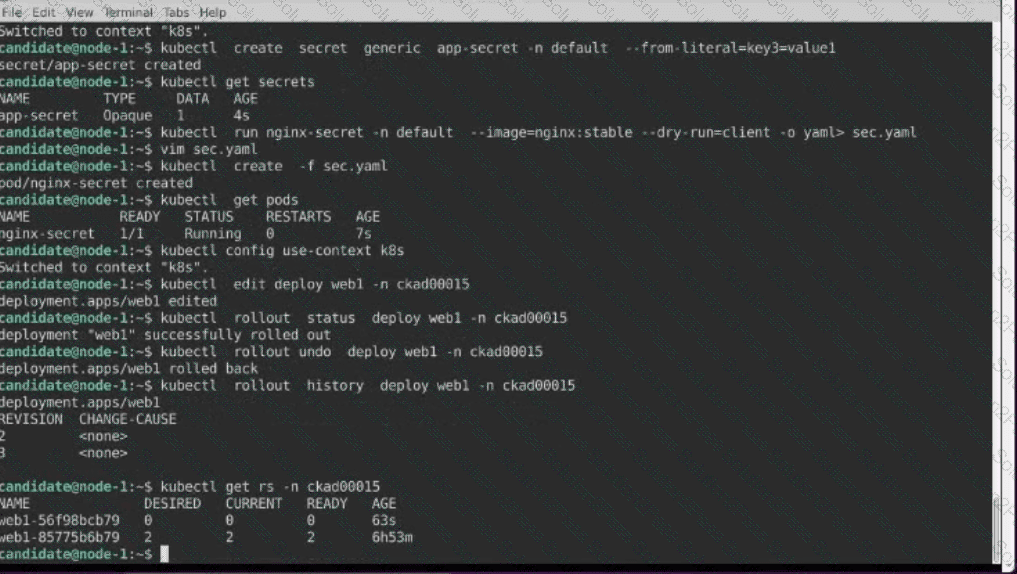Click the scrollbar track above the thumb
The image size is (1017, 574).
[x=994, y=250]
